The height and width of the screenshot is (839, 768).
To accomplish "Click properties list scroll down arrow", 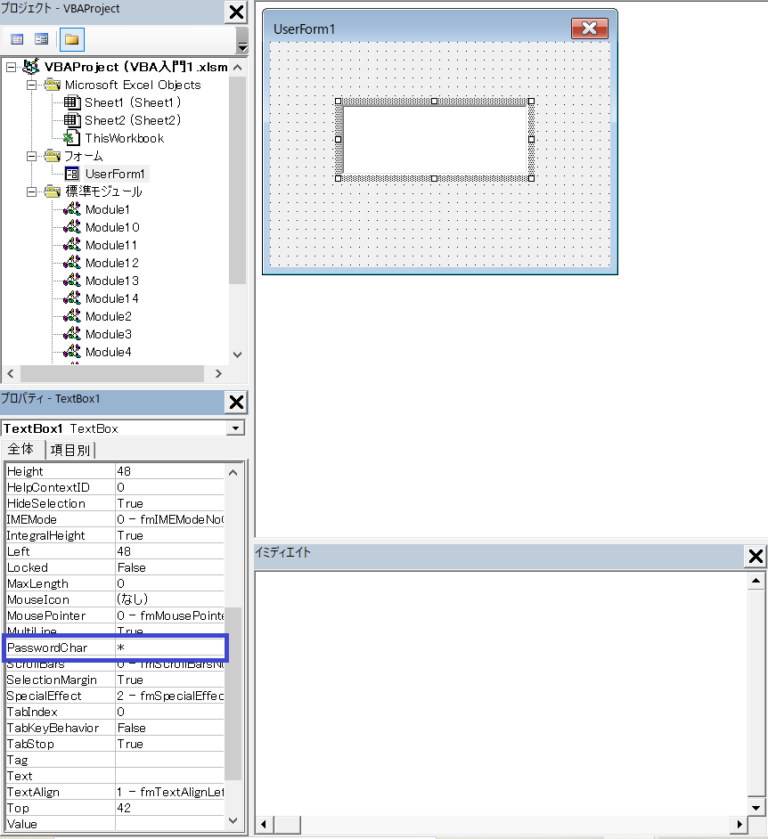I will [233, 820].
